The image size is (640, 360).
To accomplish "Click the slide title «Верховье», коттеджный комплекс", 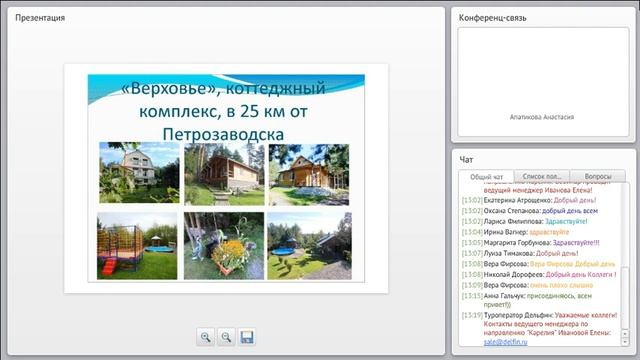I will coord(223,111).
